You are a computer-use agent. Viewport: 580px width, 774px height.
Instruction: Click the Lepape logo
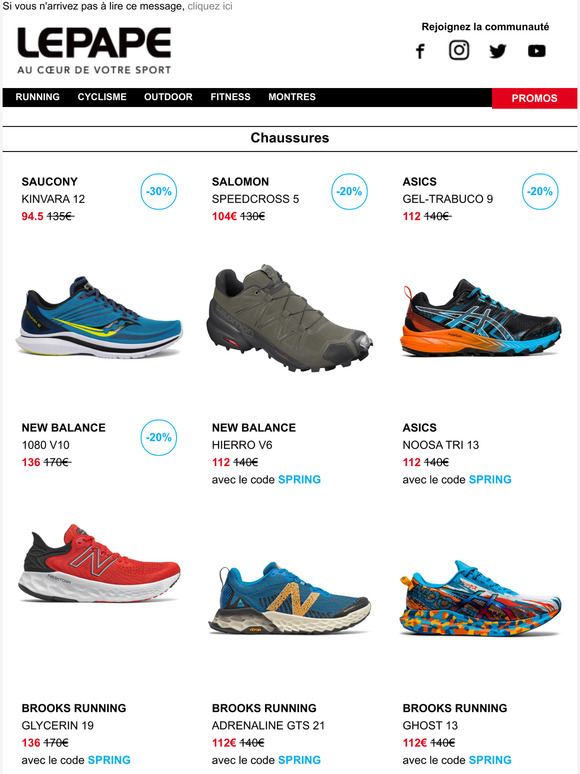(x=94, y=50)
